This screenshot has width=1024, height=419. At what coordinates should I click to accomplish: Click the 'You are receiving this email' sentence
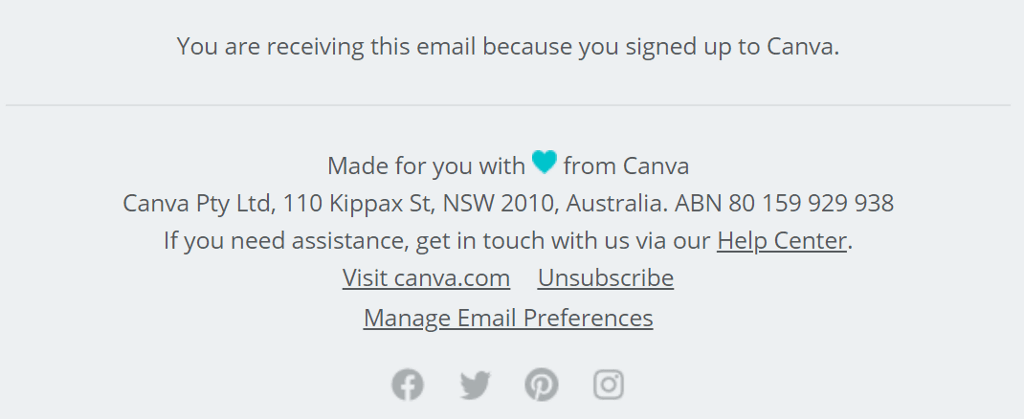[x=400, y=46]
